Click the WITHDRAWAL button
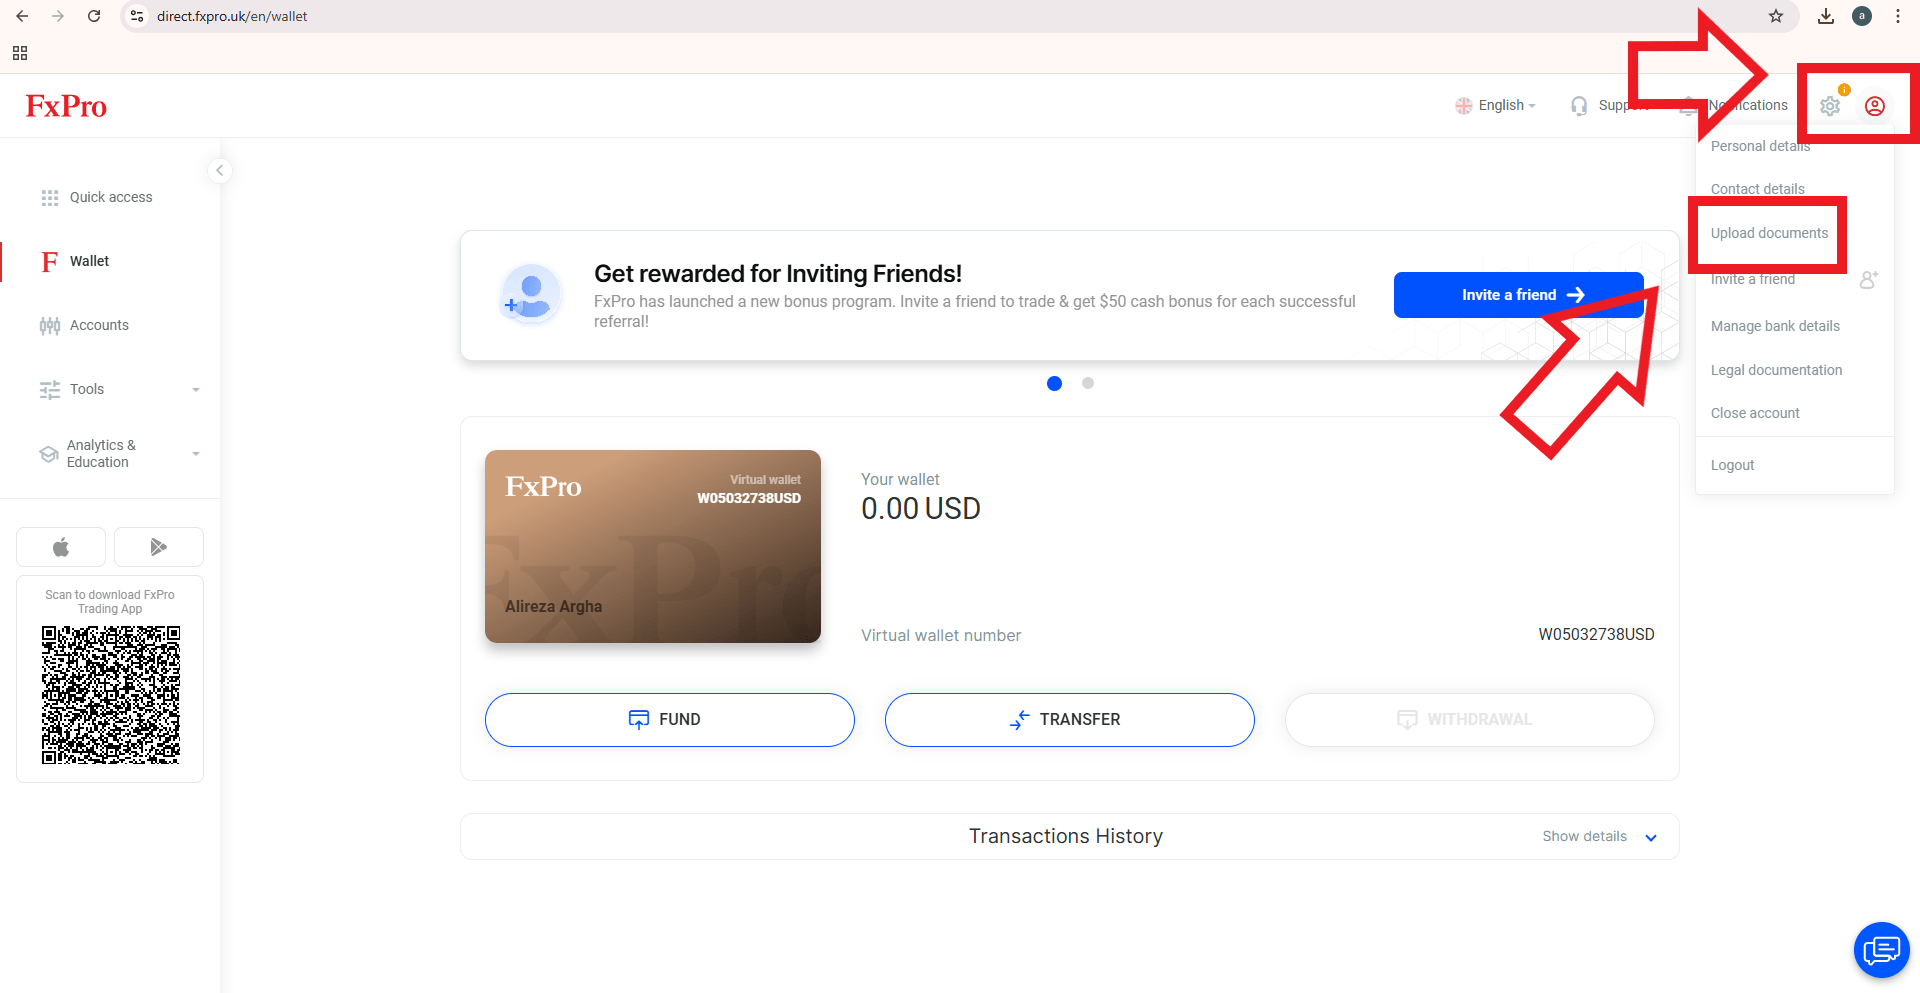The width and height of the screenshot is (1920, 993). click(x=1470, y=720)
